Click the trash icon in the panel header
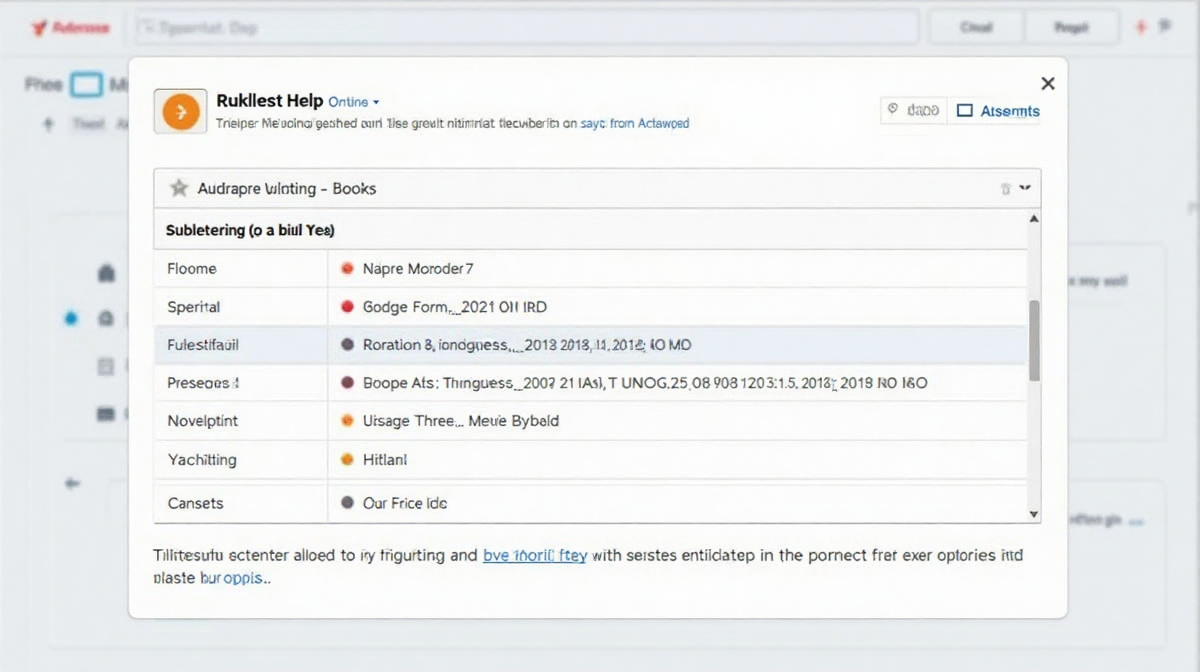 pos(1006,188)
